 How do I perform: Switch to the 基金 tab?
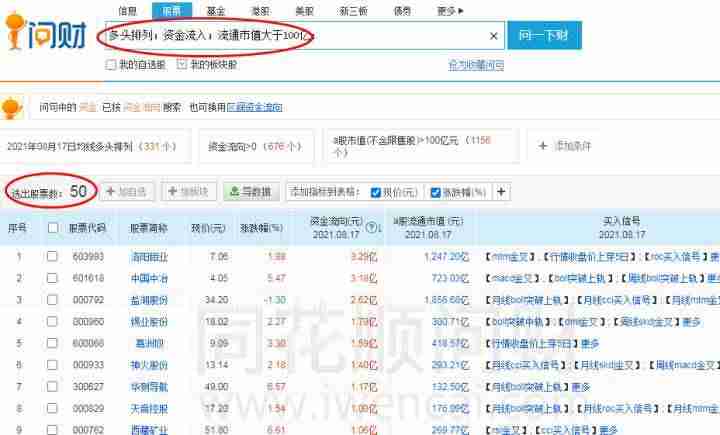[215, 11]
